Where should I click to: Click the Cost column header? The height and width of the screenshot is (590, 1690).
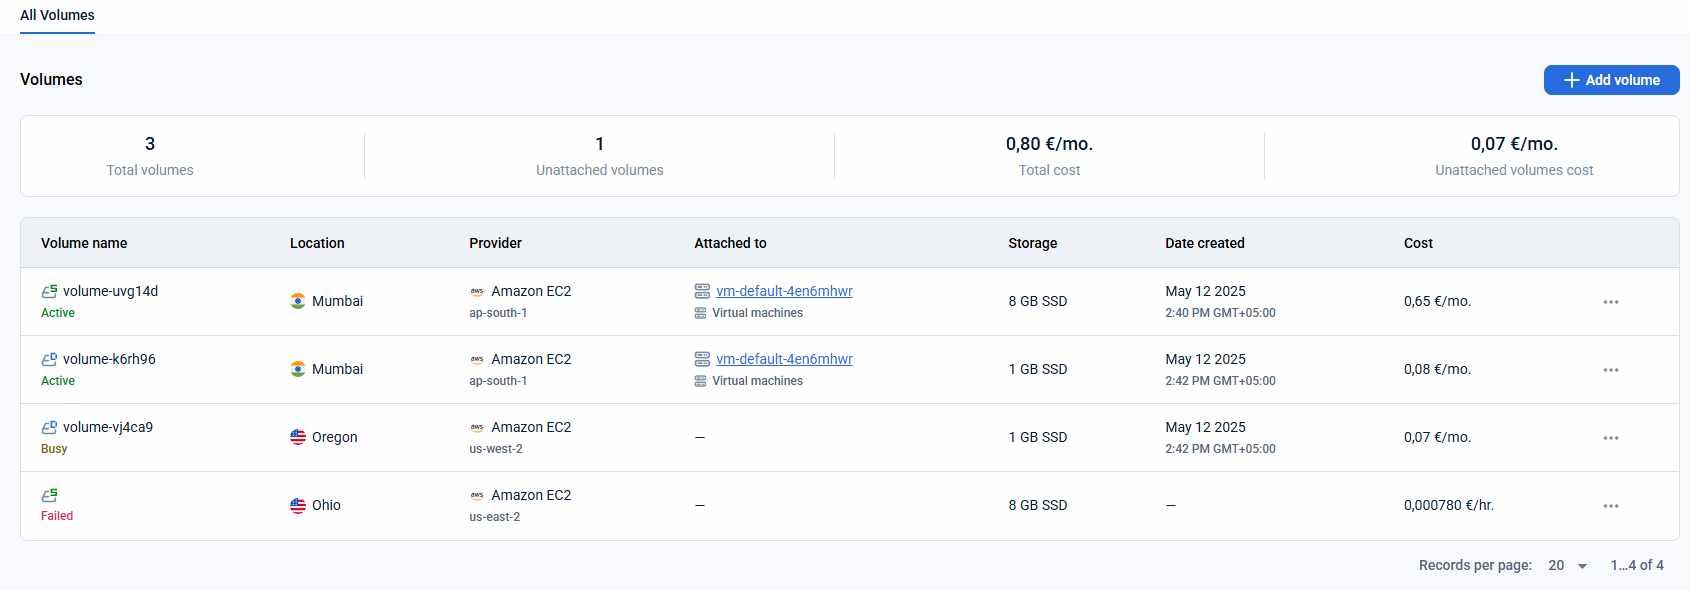pyautogui.click(x=1418, y=243)
